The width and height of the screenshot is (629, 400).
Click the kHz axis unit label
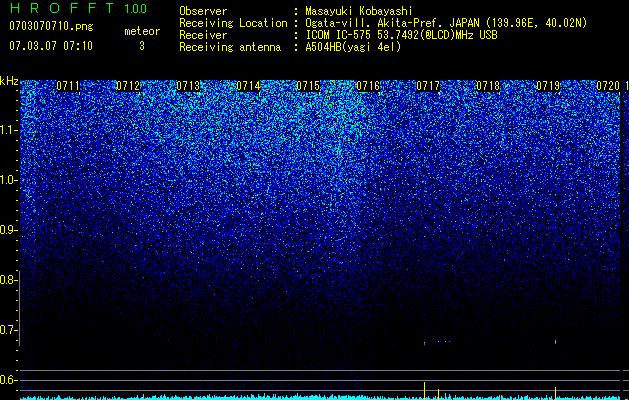pyautogui.click(x=9, y=81)
